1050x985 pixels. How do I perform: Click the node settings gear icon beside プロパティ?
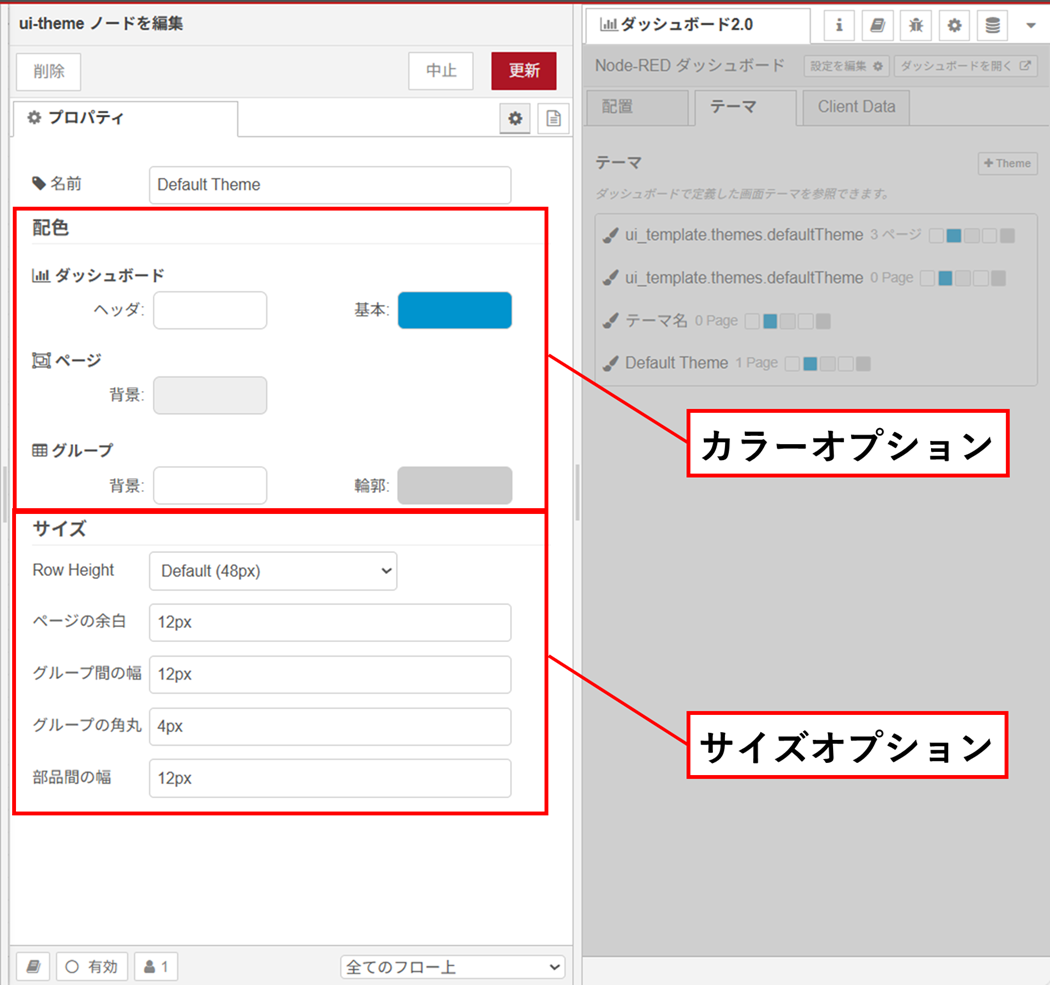click(x=515, y=119)
